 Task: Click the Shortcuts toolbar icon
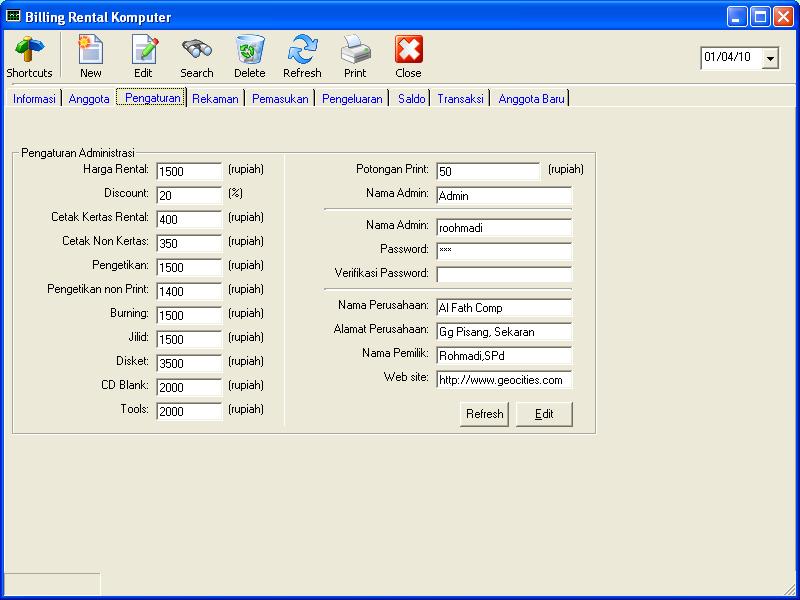click(x=29, y=50)
